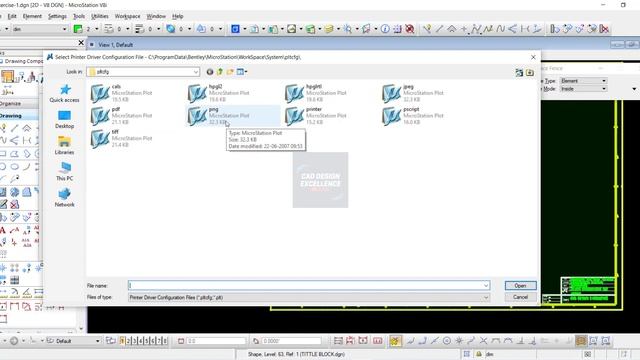Select the jpeg plot driver file
The width and height of the screenshot is (640, 360).
point(412,93)
